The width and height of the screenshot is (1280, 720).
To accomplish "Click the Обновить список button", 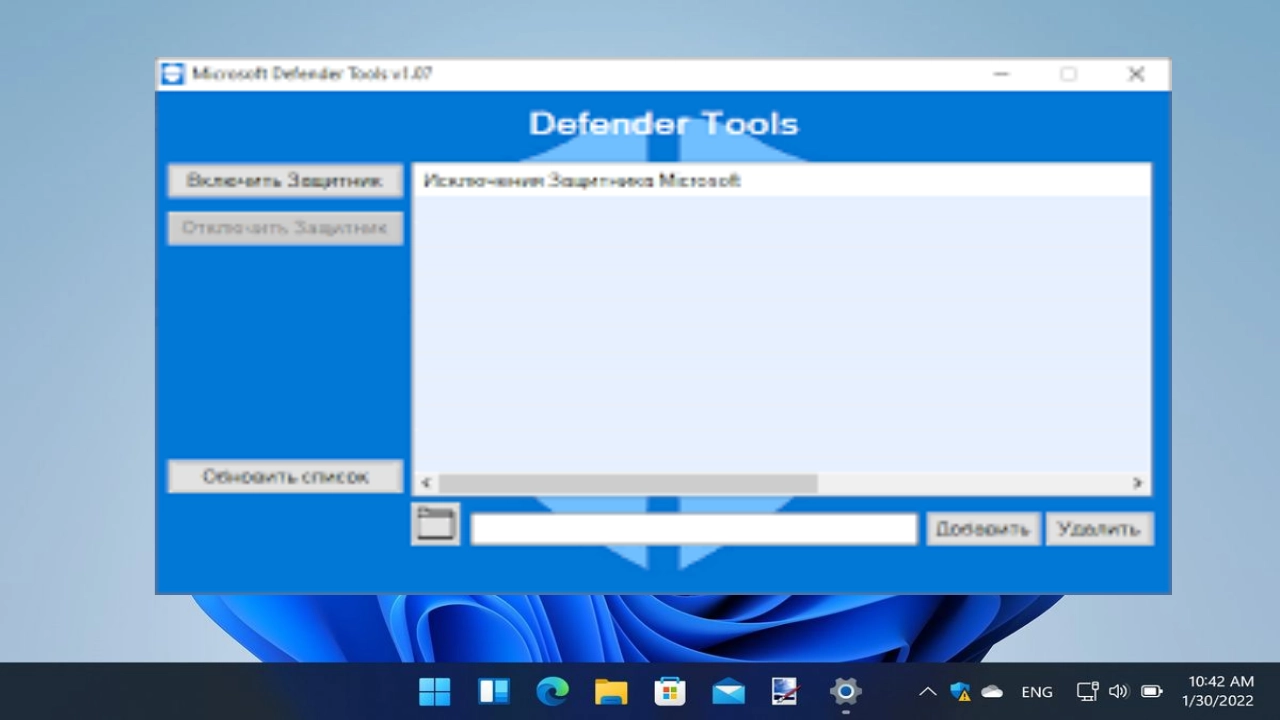I will (285, 477).
